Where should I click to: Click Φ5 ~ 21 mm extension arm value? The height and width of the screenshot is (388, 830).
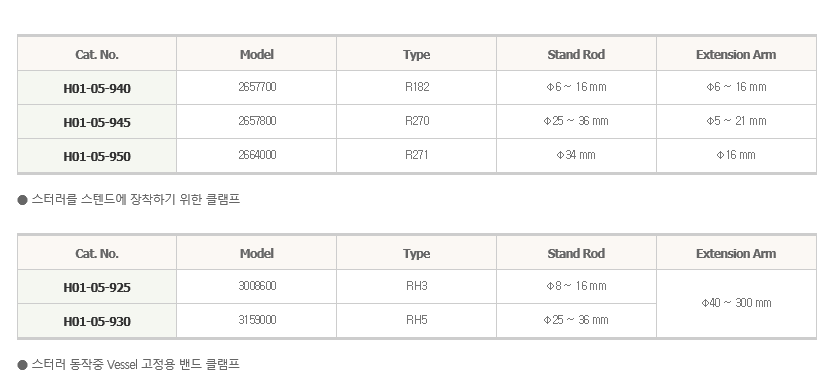click(736, 121)
